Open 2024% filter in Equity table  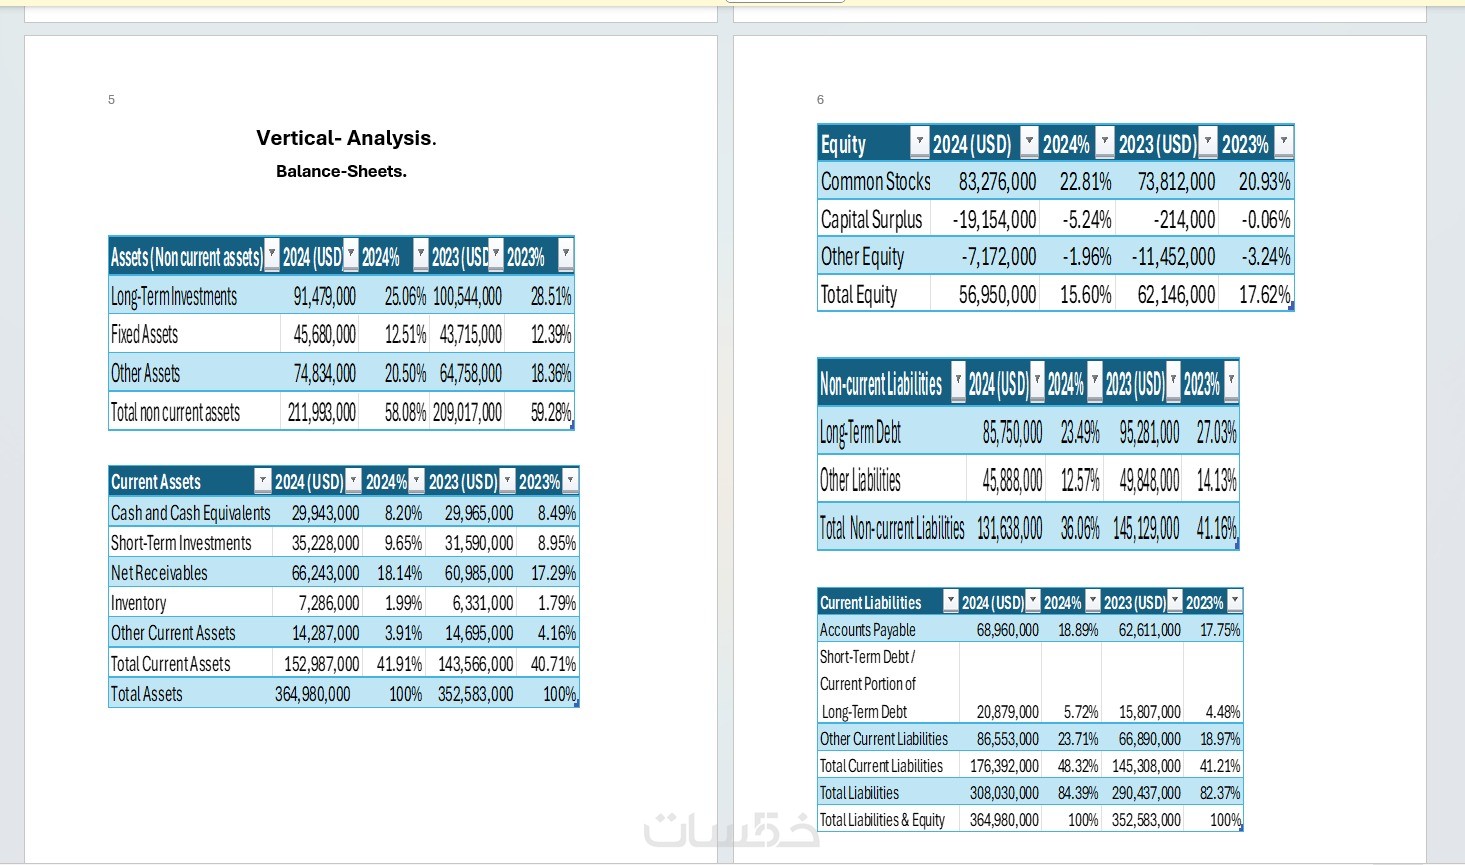(x=1105, y=142)
